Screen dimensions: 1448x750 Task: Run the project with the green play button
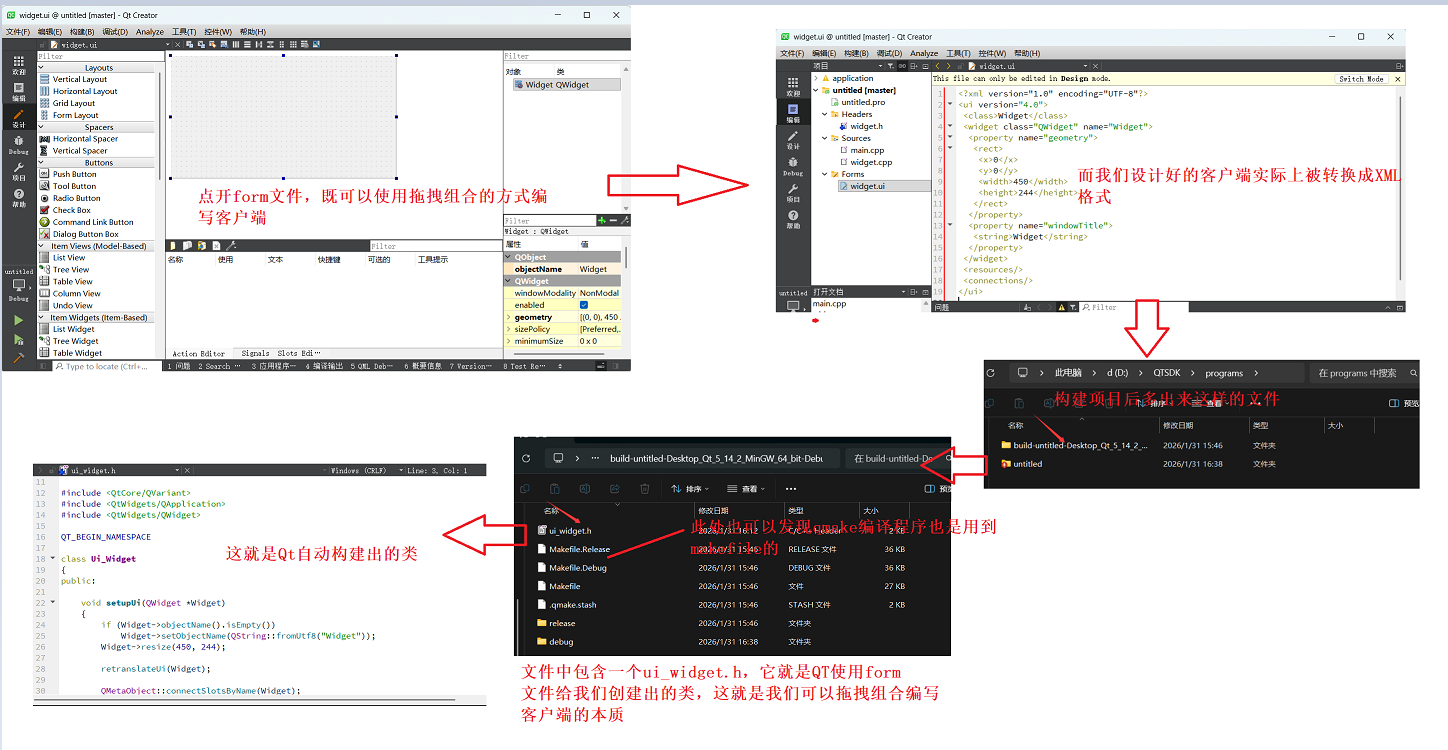[x=18, y=321]
